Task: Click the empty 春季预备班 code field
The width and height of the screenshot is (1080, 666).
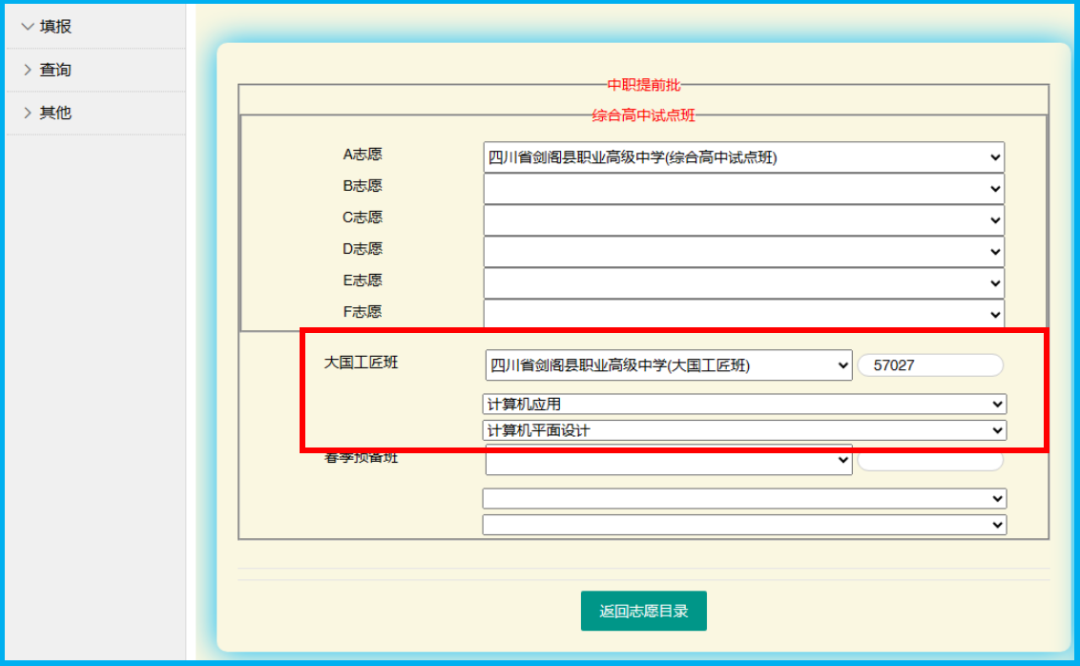Action: pyautogui.click(x=929, y=461)
